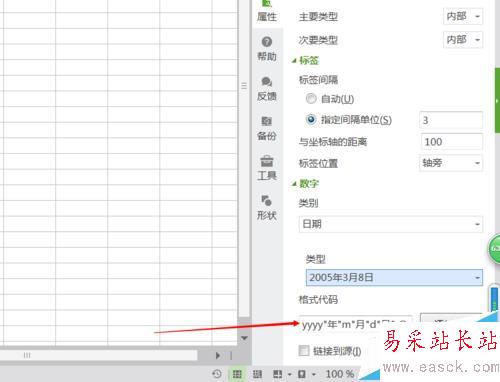Enable the 链接到源(I) checkbox

304,350
